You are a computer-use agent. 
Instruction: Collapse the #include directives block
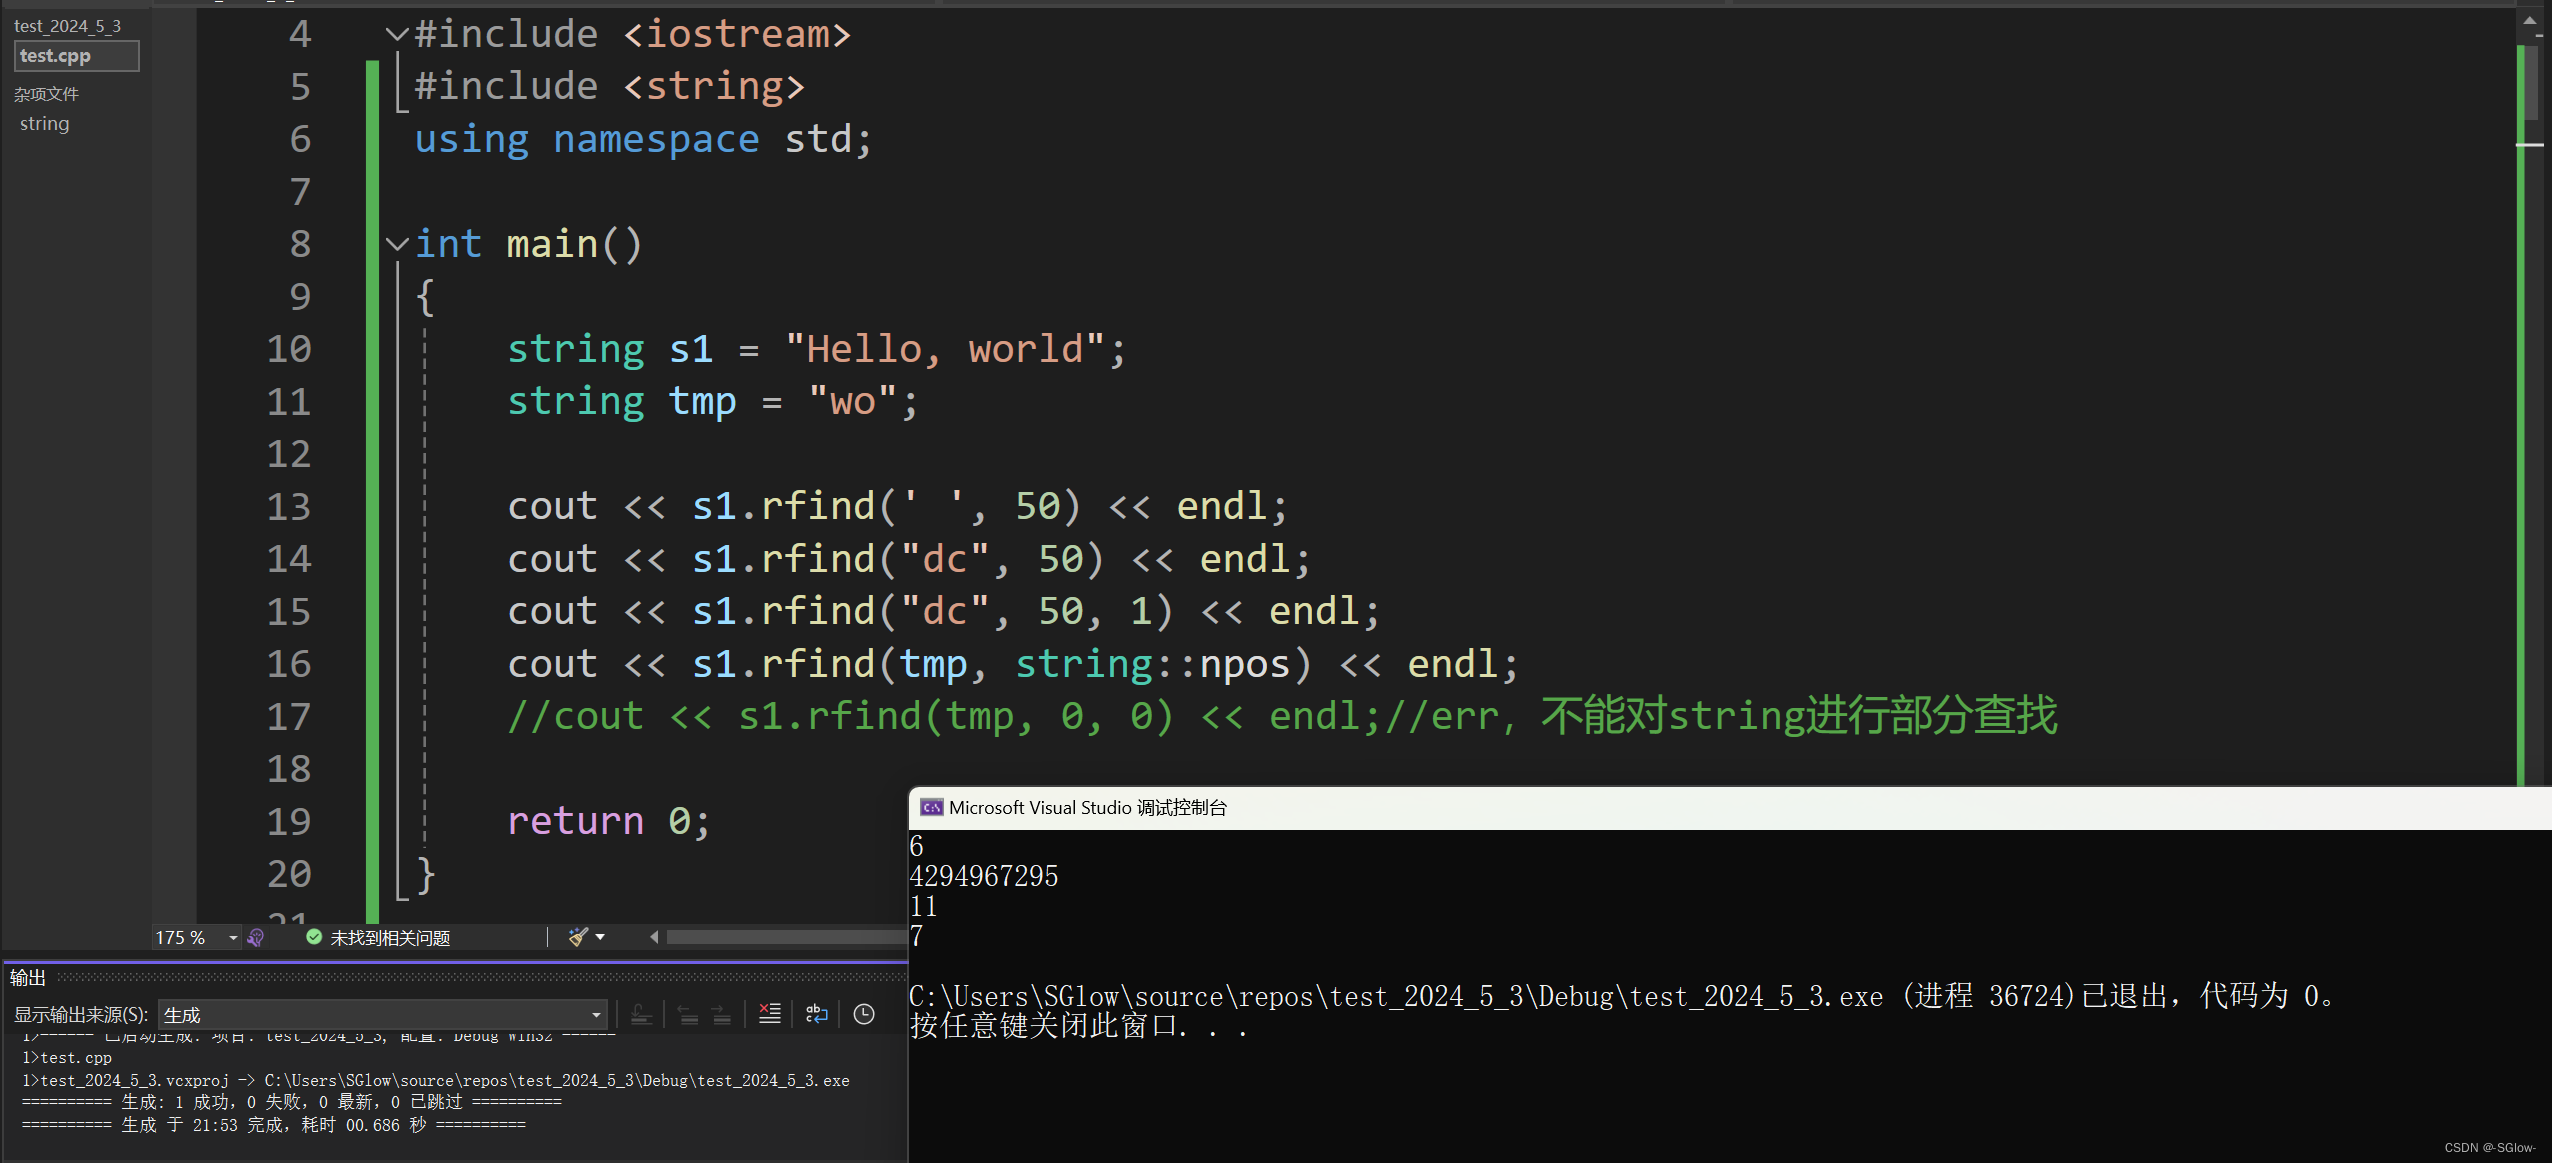click(397, 35)
